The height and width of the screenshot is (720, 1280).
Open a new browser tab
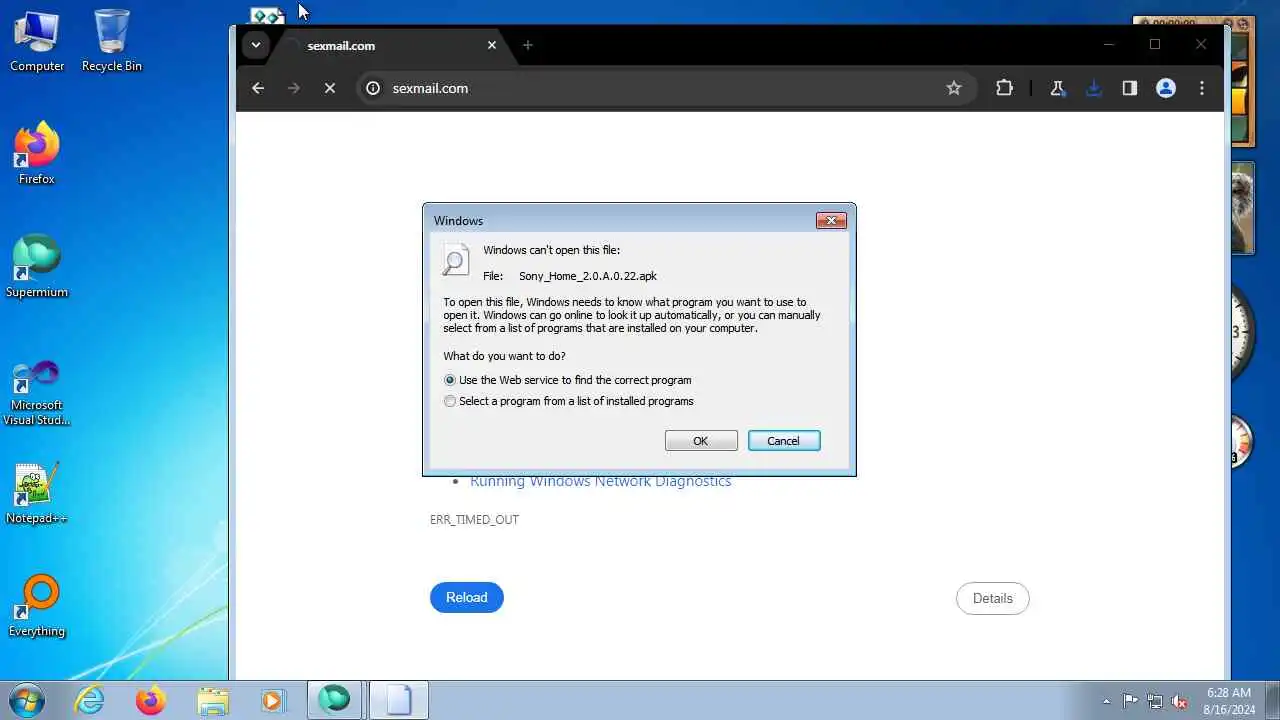coord(528,45)
